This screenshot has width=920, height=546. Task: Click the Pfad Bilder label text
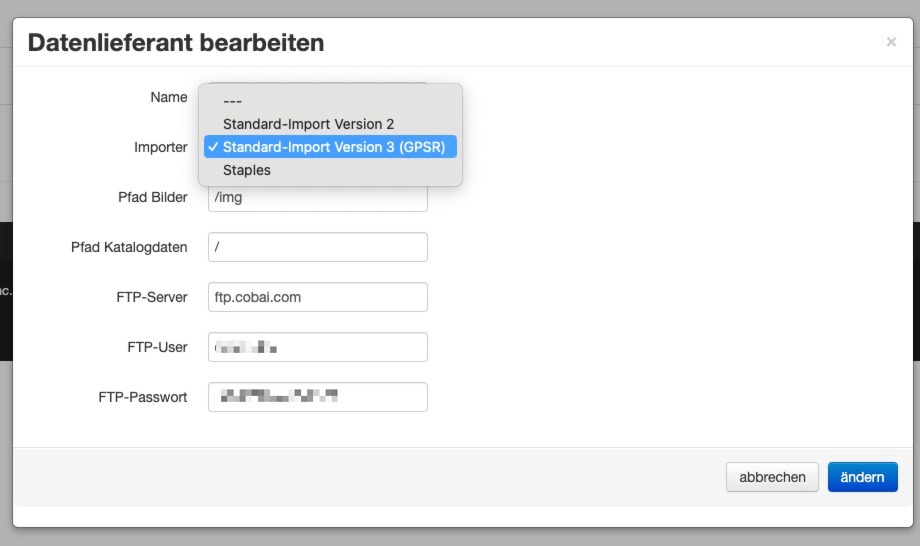coord(152,197)
